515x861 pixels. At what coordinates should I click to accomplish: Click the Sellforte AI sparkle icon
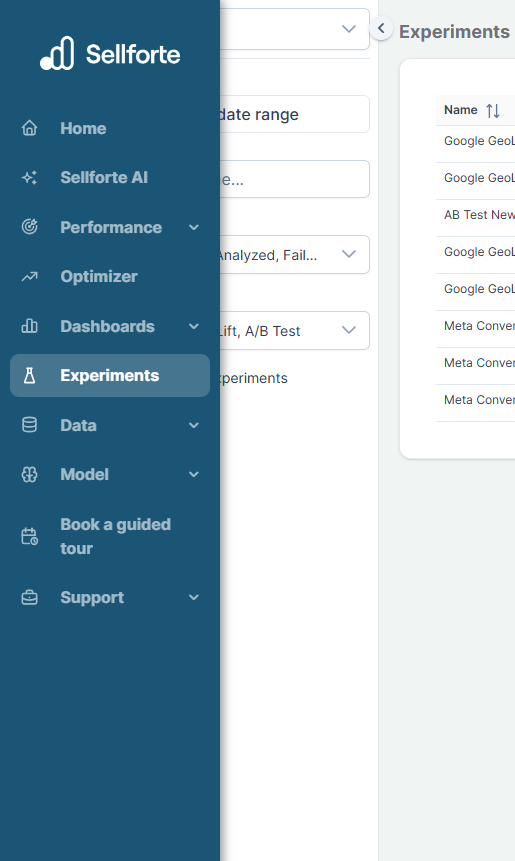[x=30, y=177]
